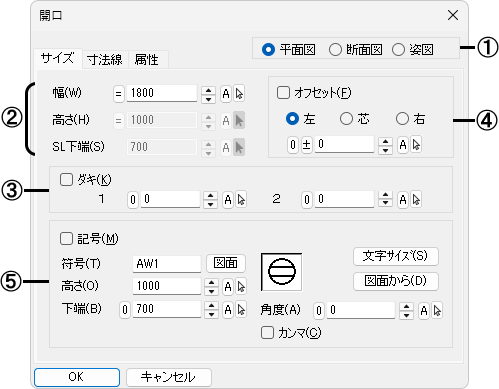Select the 断面図 radio button

tap(335, 50)
